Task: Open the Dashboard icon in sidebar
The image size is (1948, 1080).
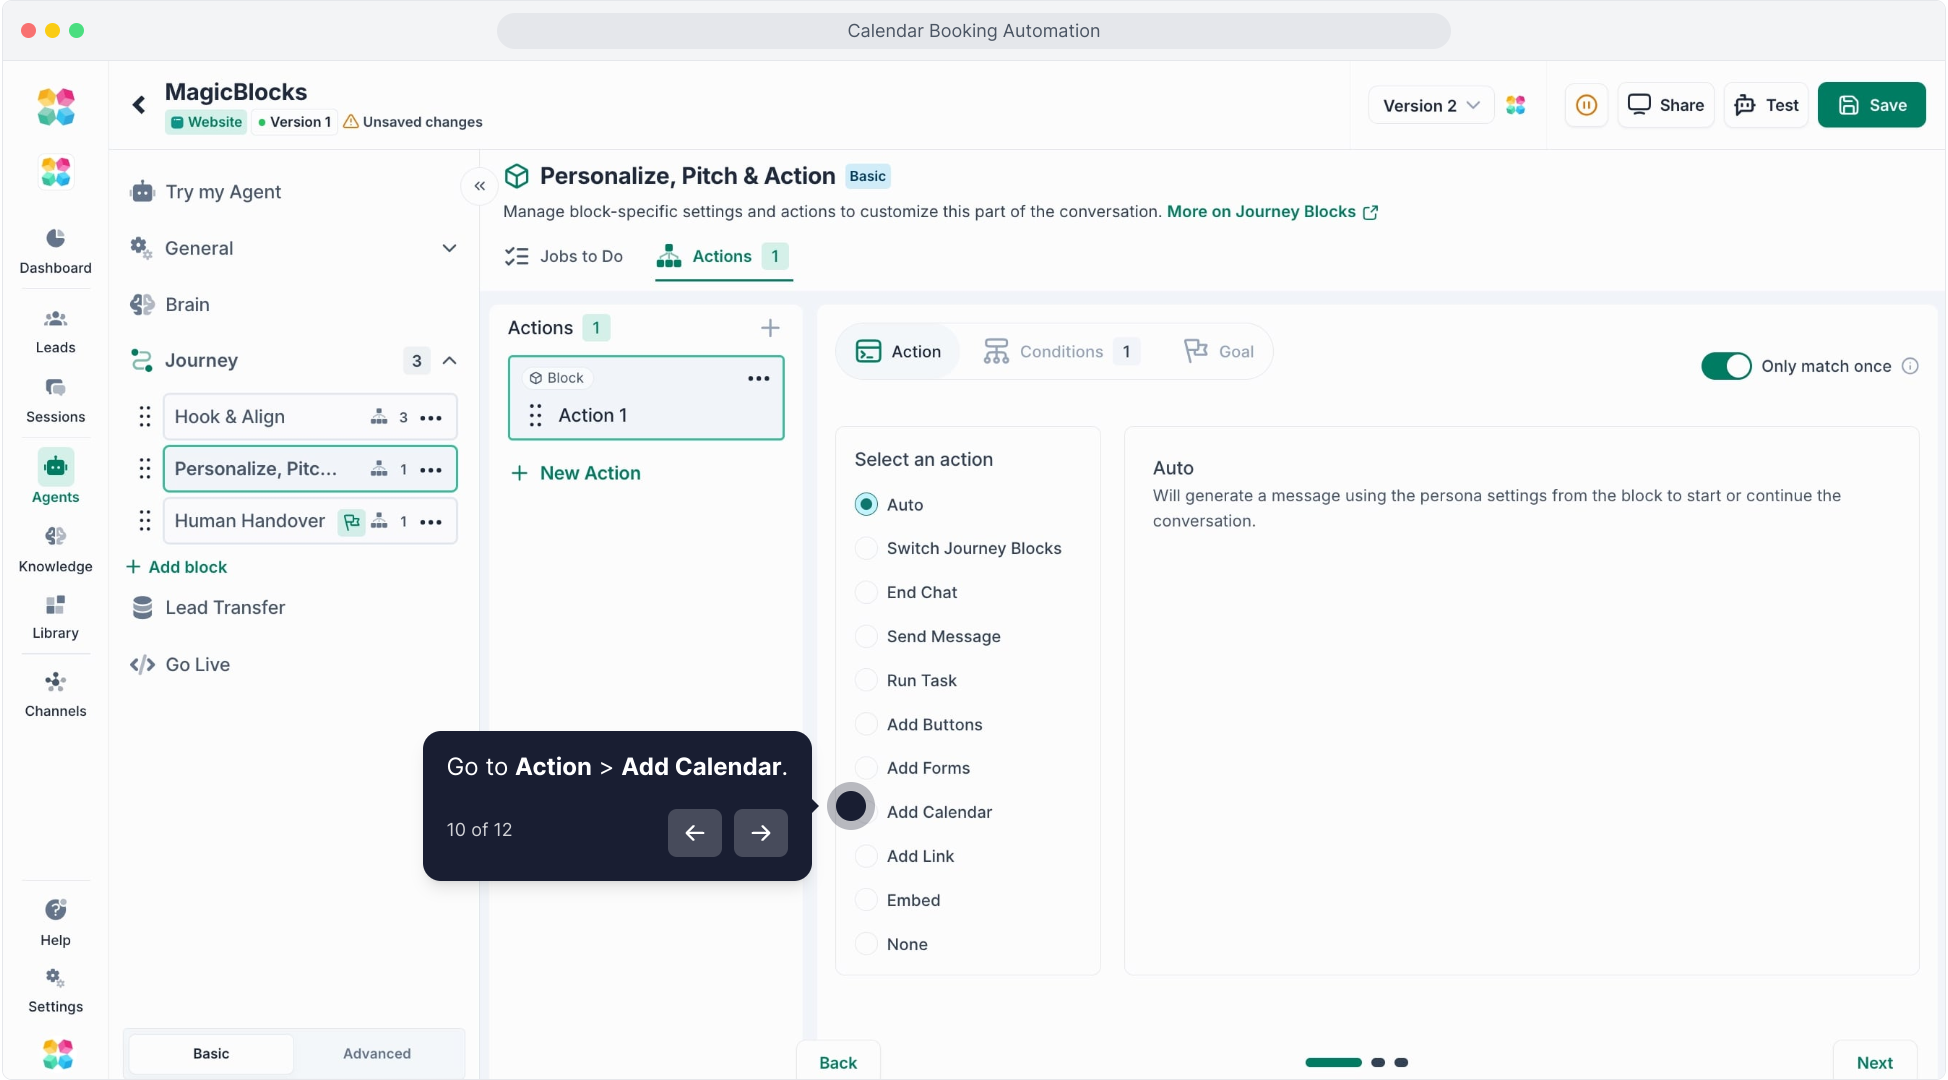Action: point(55,239)
